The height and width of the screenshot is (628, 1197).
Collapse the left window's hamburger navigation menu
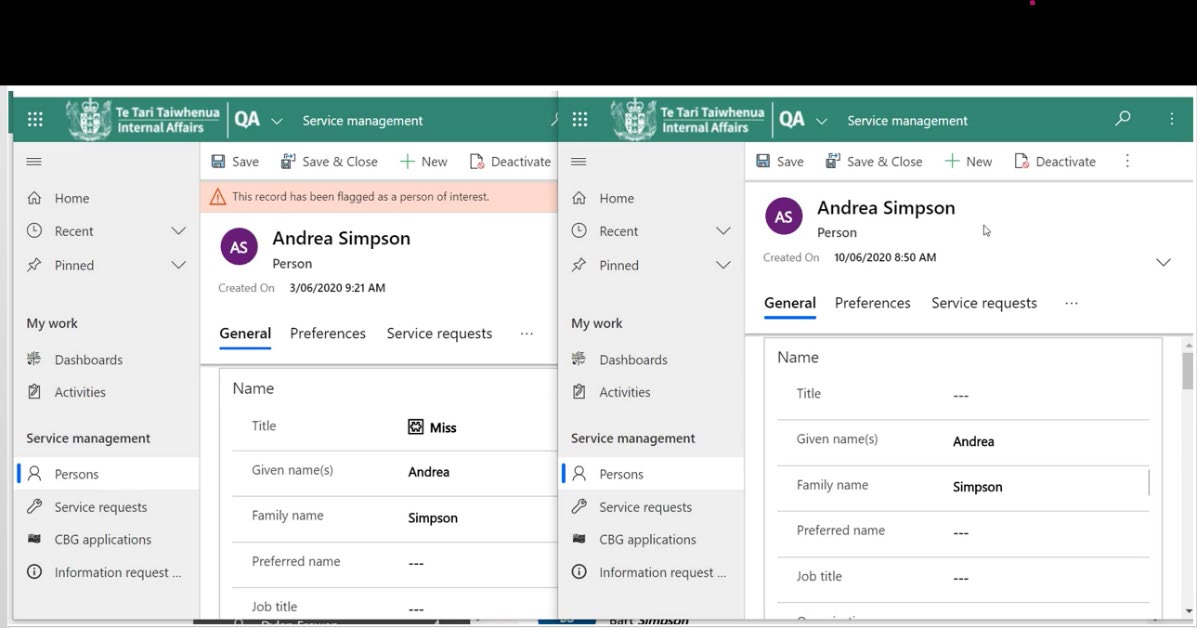[34, 161]
